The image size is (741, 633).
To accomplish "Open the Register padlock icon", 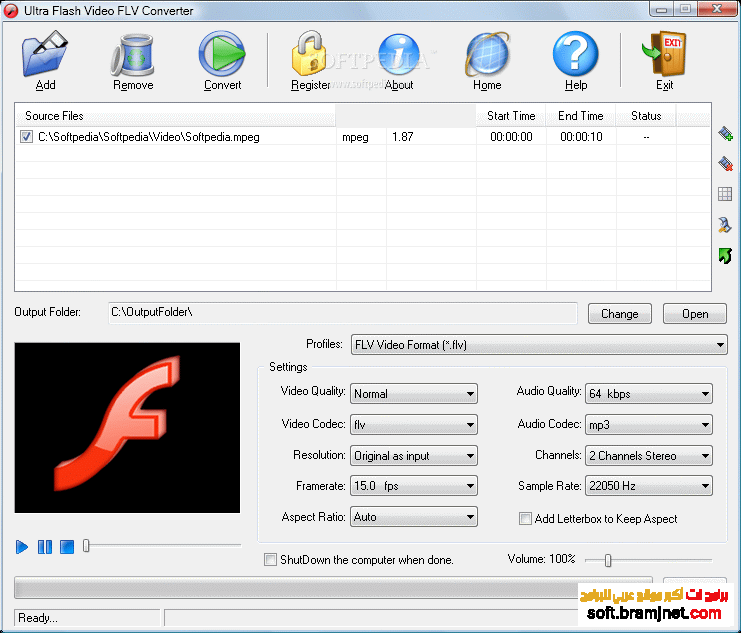I will pos(310,53).
